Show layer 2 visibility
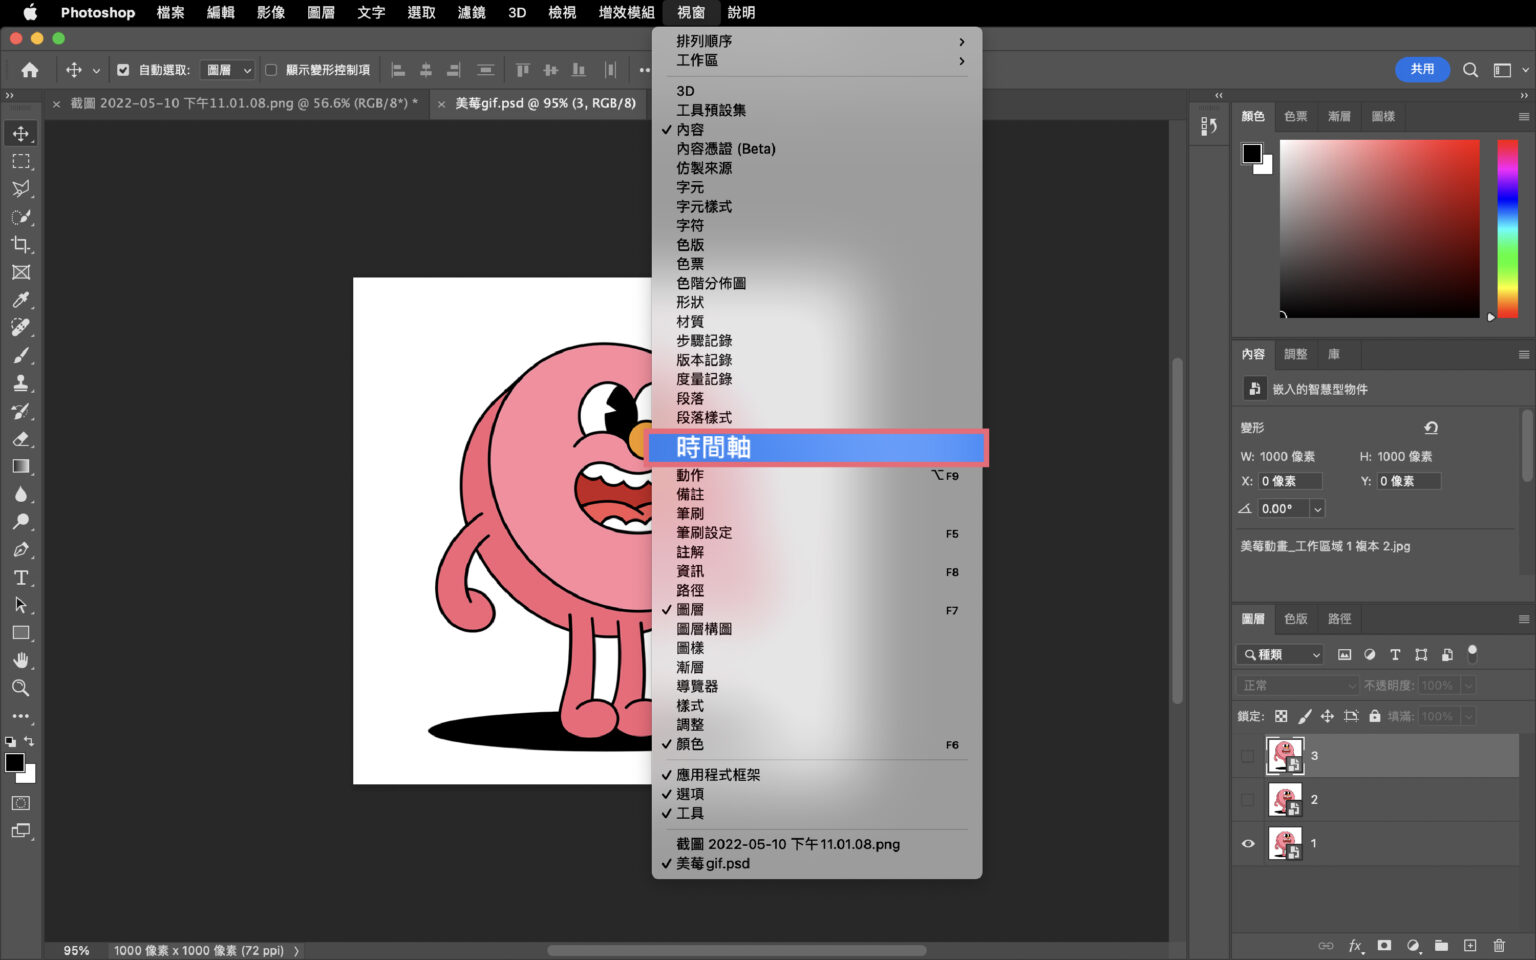1536x960 pixels. coord(1247,800)
